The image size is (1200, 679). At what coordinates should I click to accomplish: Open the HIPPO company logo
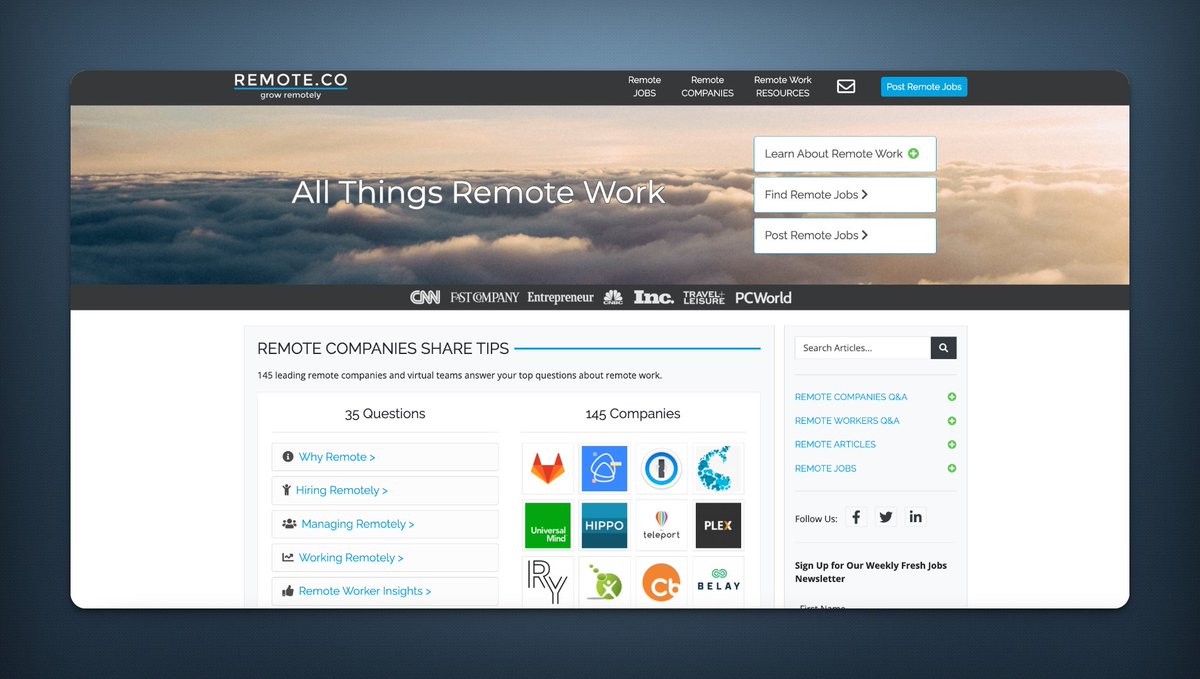[x=604, y=526]
